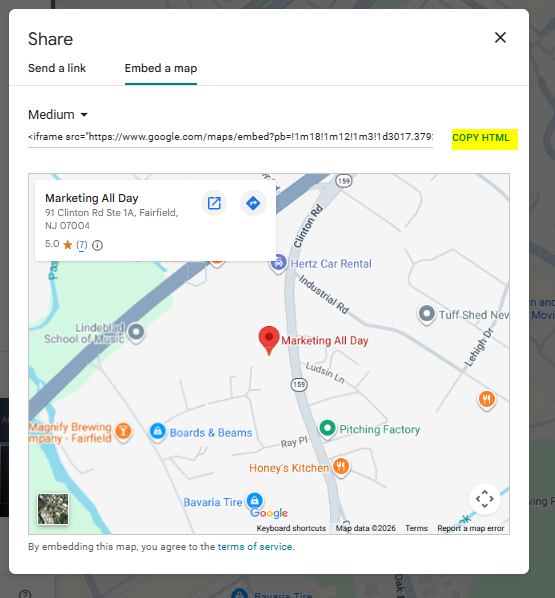Screen dimensions: 555x598
Task: Click Lindeblad School of Music marker
Action: pos(136,332)
